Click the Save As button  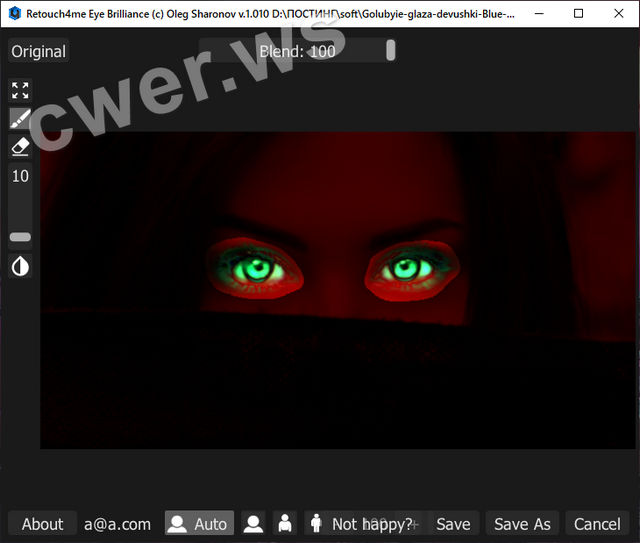[522, 524]
